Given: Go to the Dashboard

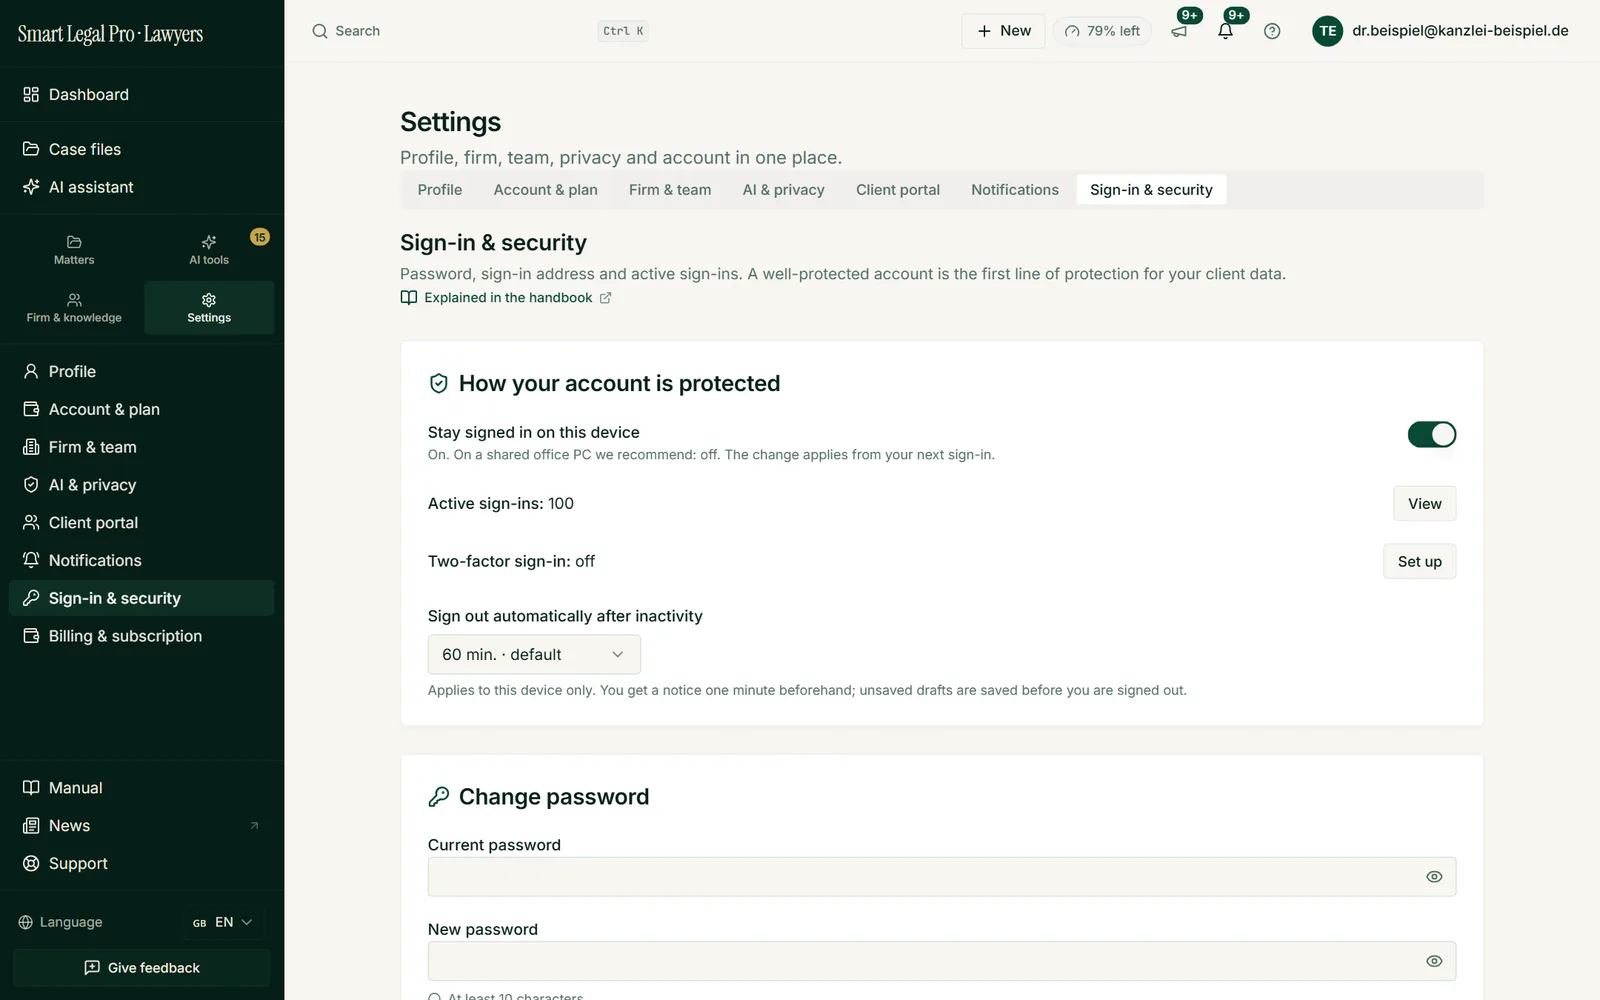Looking at the screenshot, I should point(141,95).
